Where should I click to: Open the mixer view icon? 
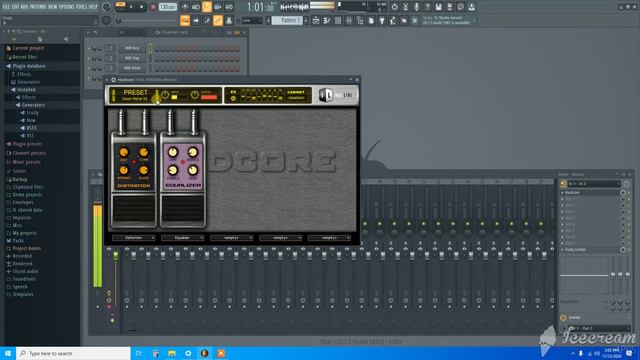349,20
